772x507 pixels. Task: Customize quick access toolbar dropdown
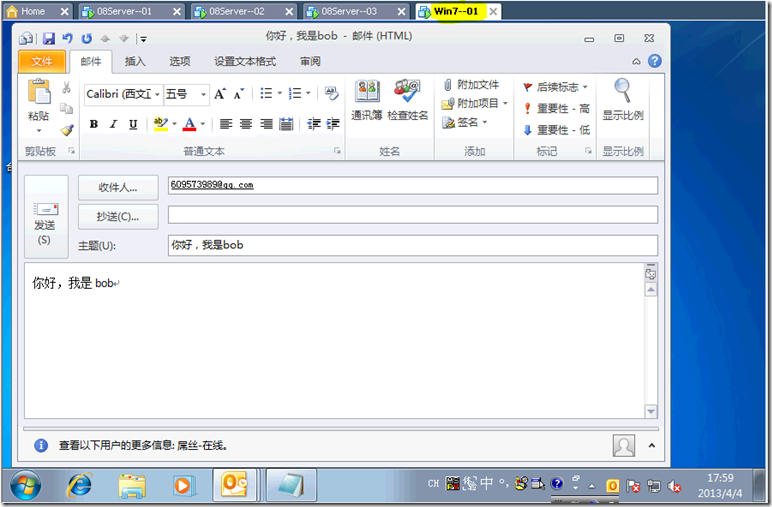(143, 39)
